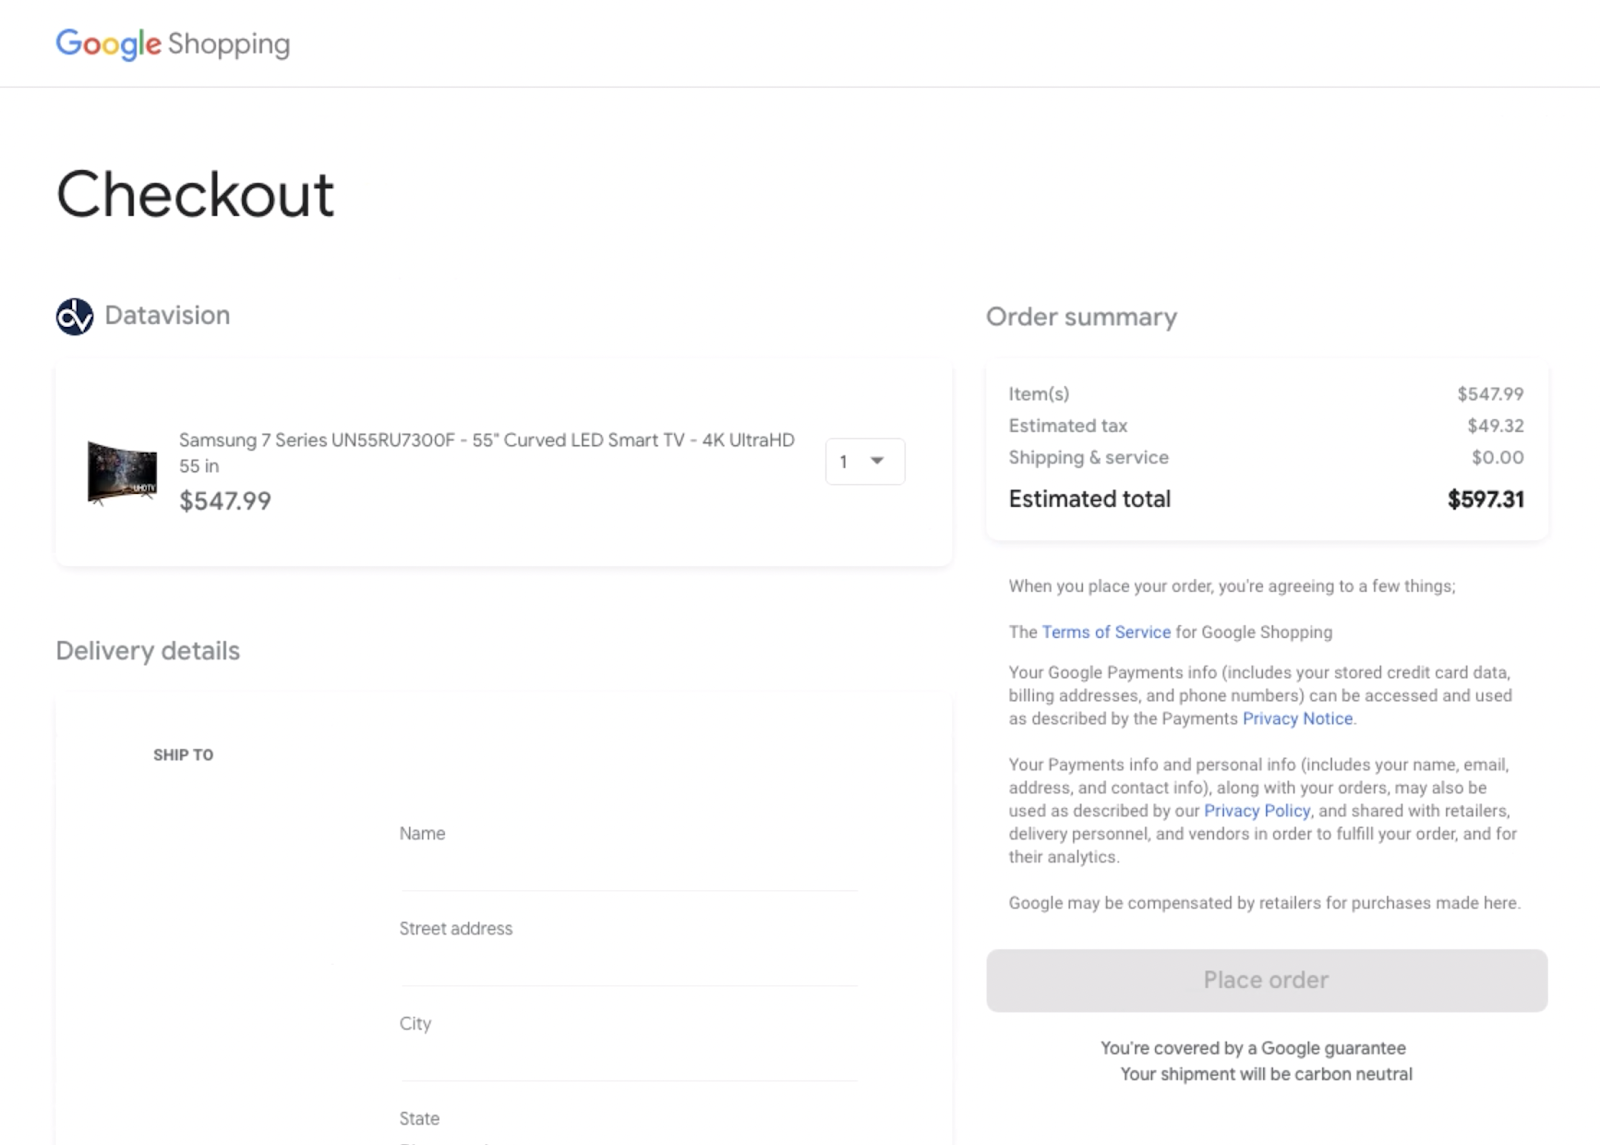Click the Place order button
The width and height of the screenshot is (1600, 1145).
1267,980
